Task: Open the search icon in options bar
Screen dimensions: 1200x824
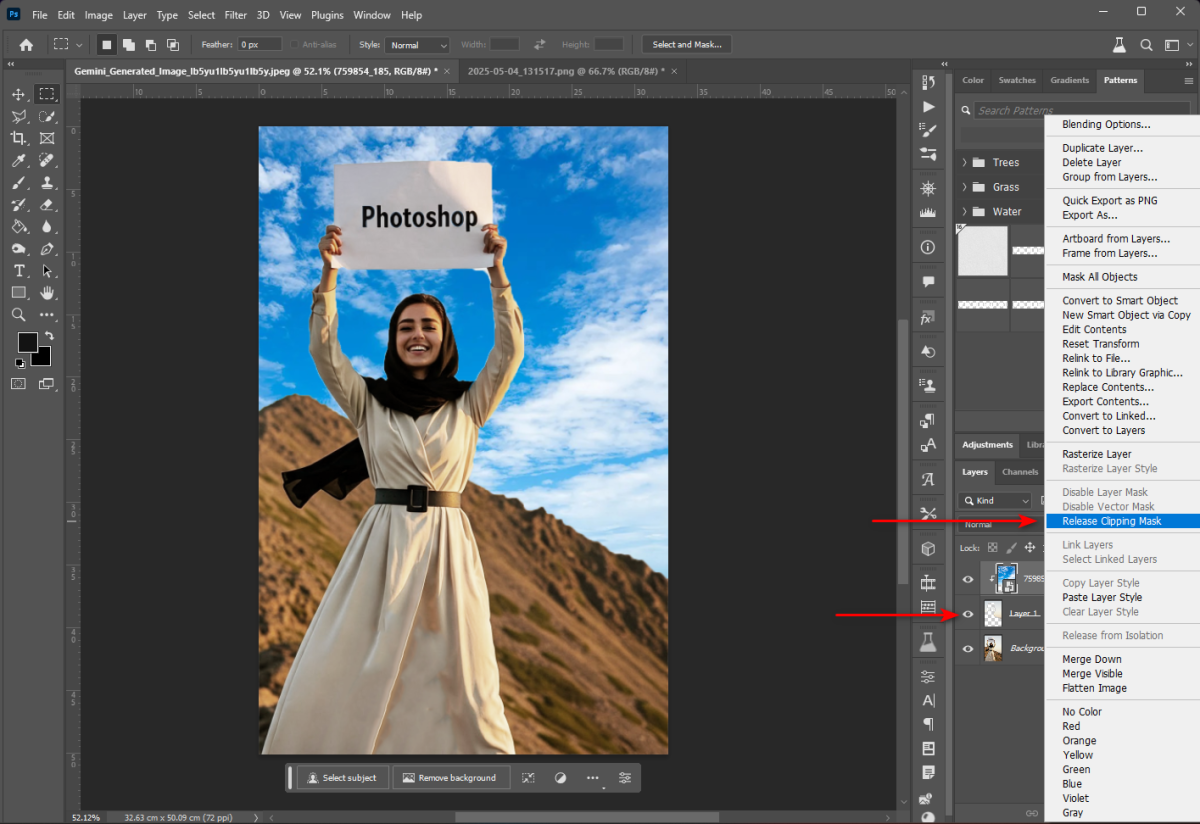Action: pos(1146,45)
